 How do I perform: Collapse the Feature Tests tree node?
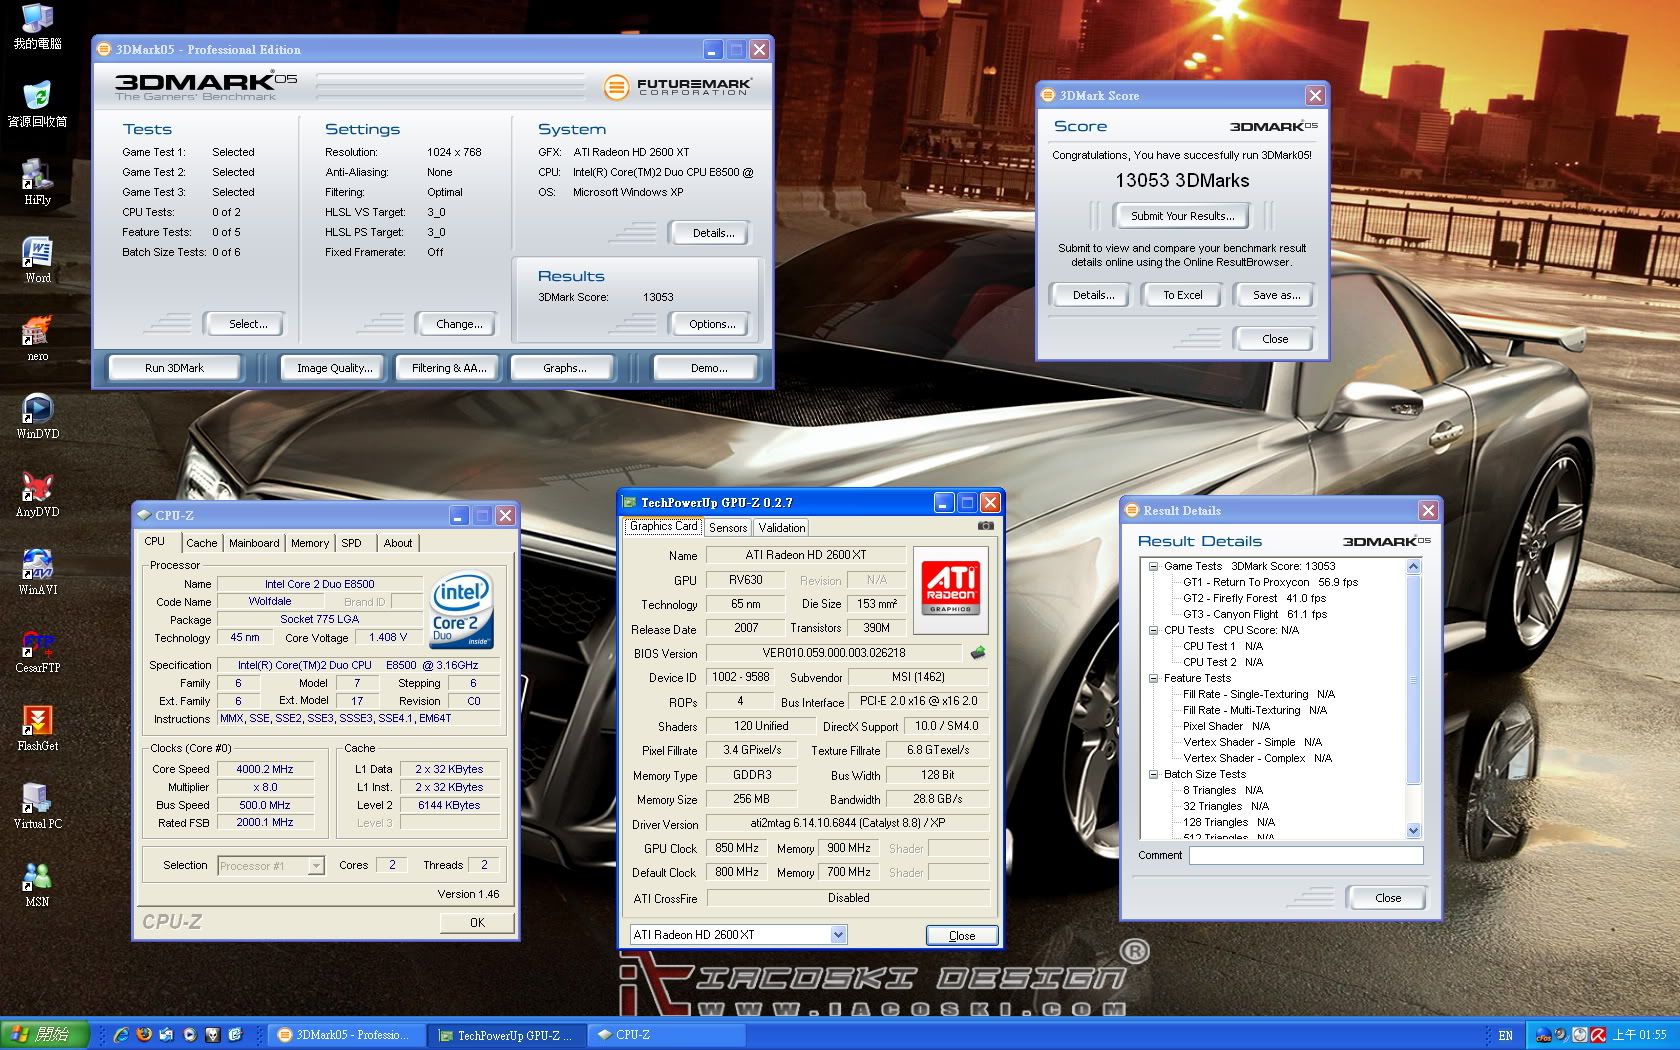pos(1153,678)
